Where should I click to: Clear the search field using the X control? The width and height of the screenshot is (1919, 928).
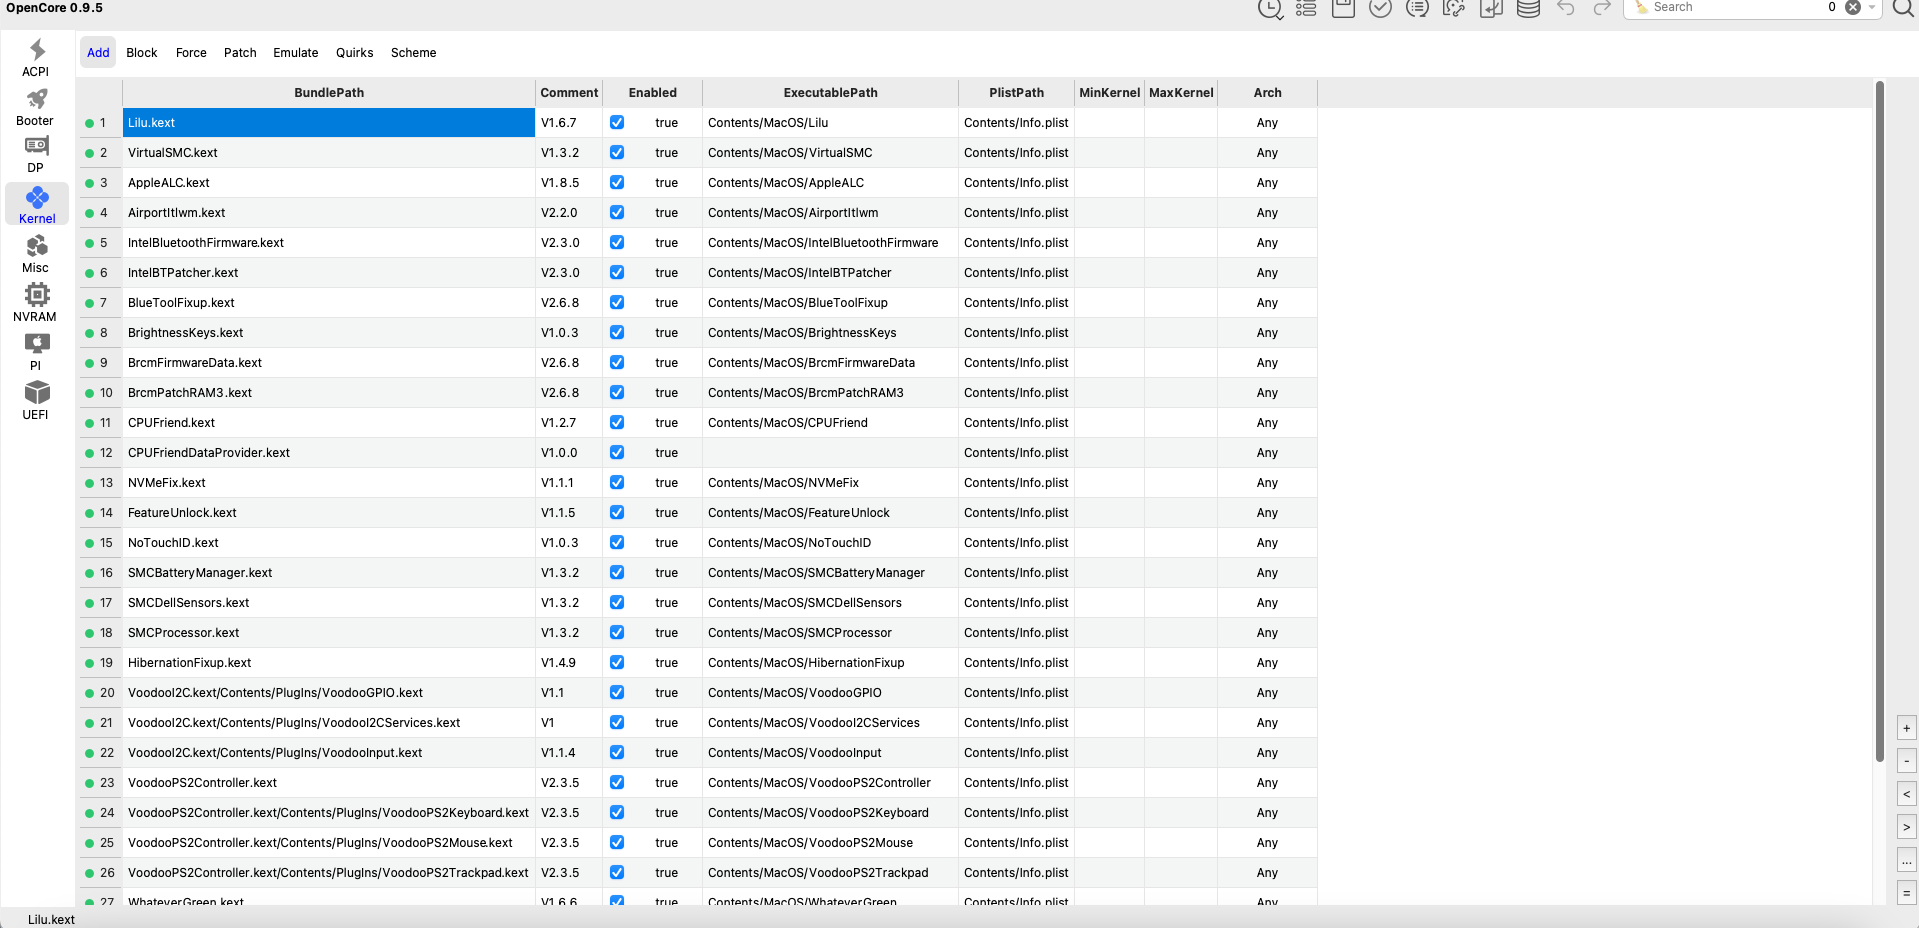(x=1853, y=9)
